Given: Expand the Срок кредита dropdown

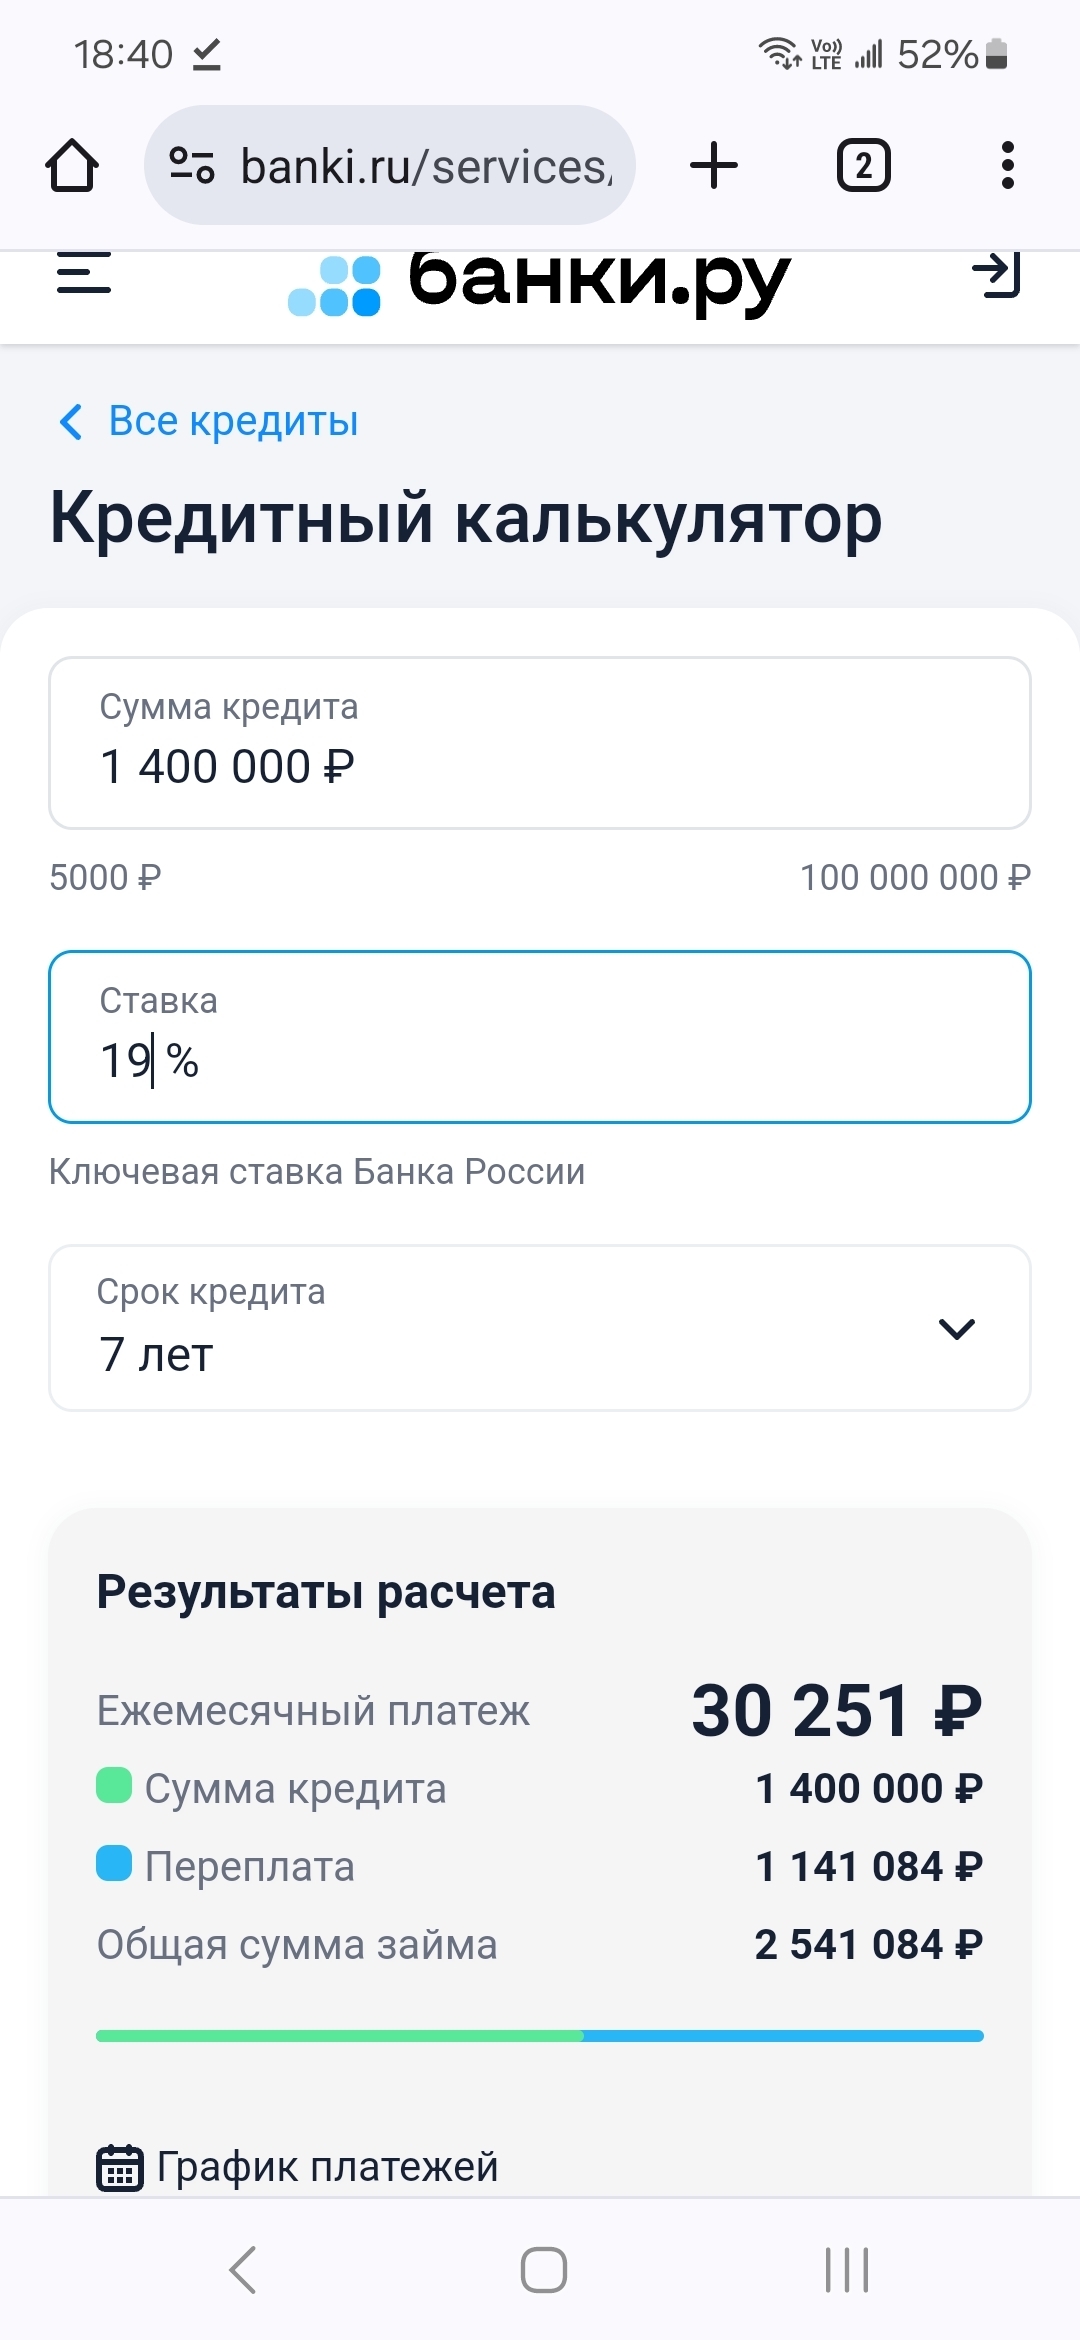Looking at the screenshot, I should 540,1328.
